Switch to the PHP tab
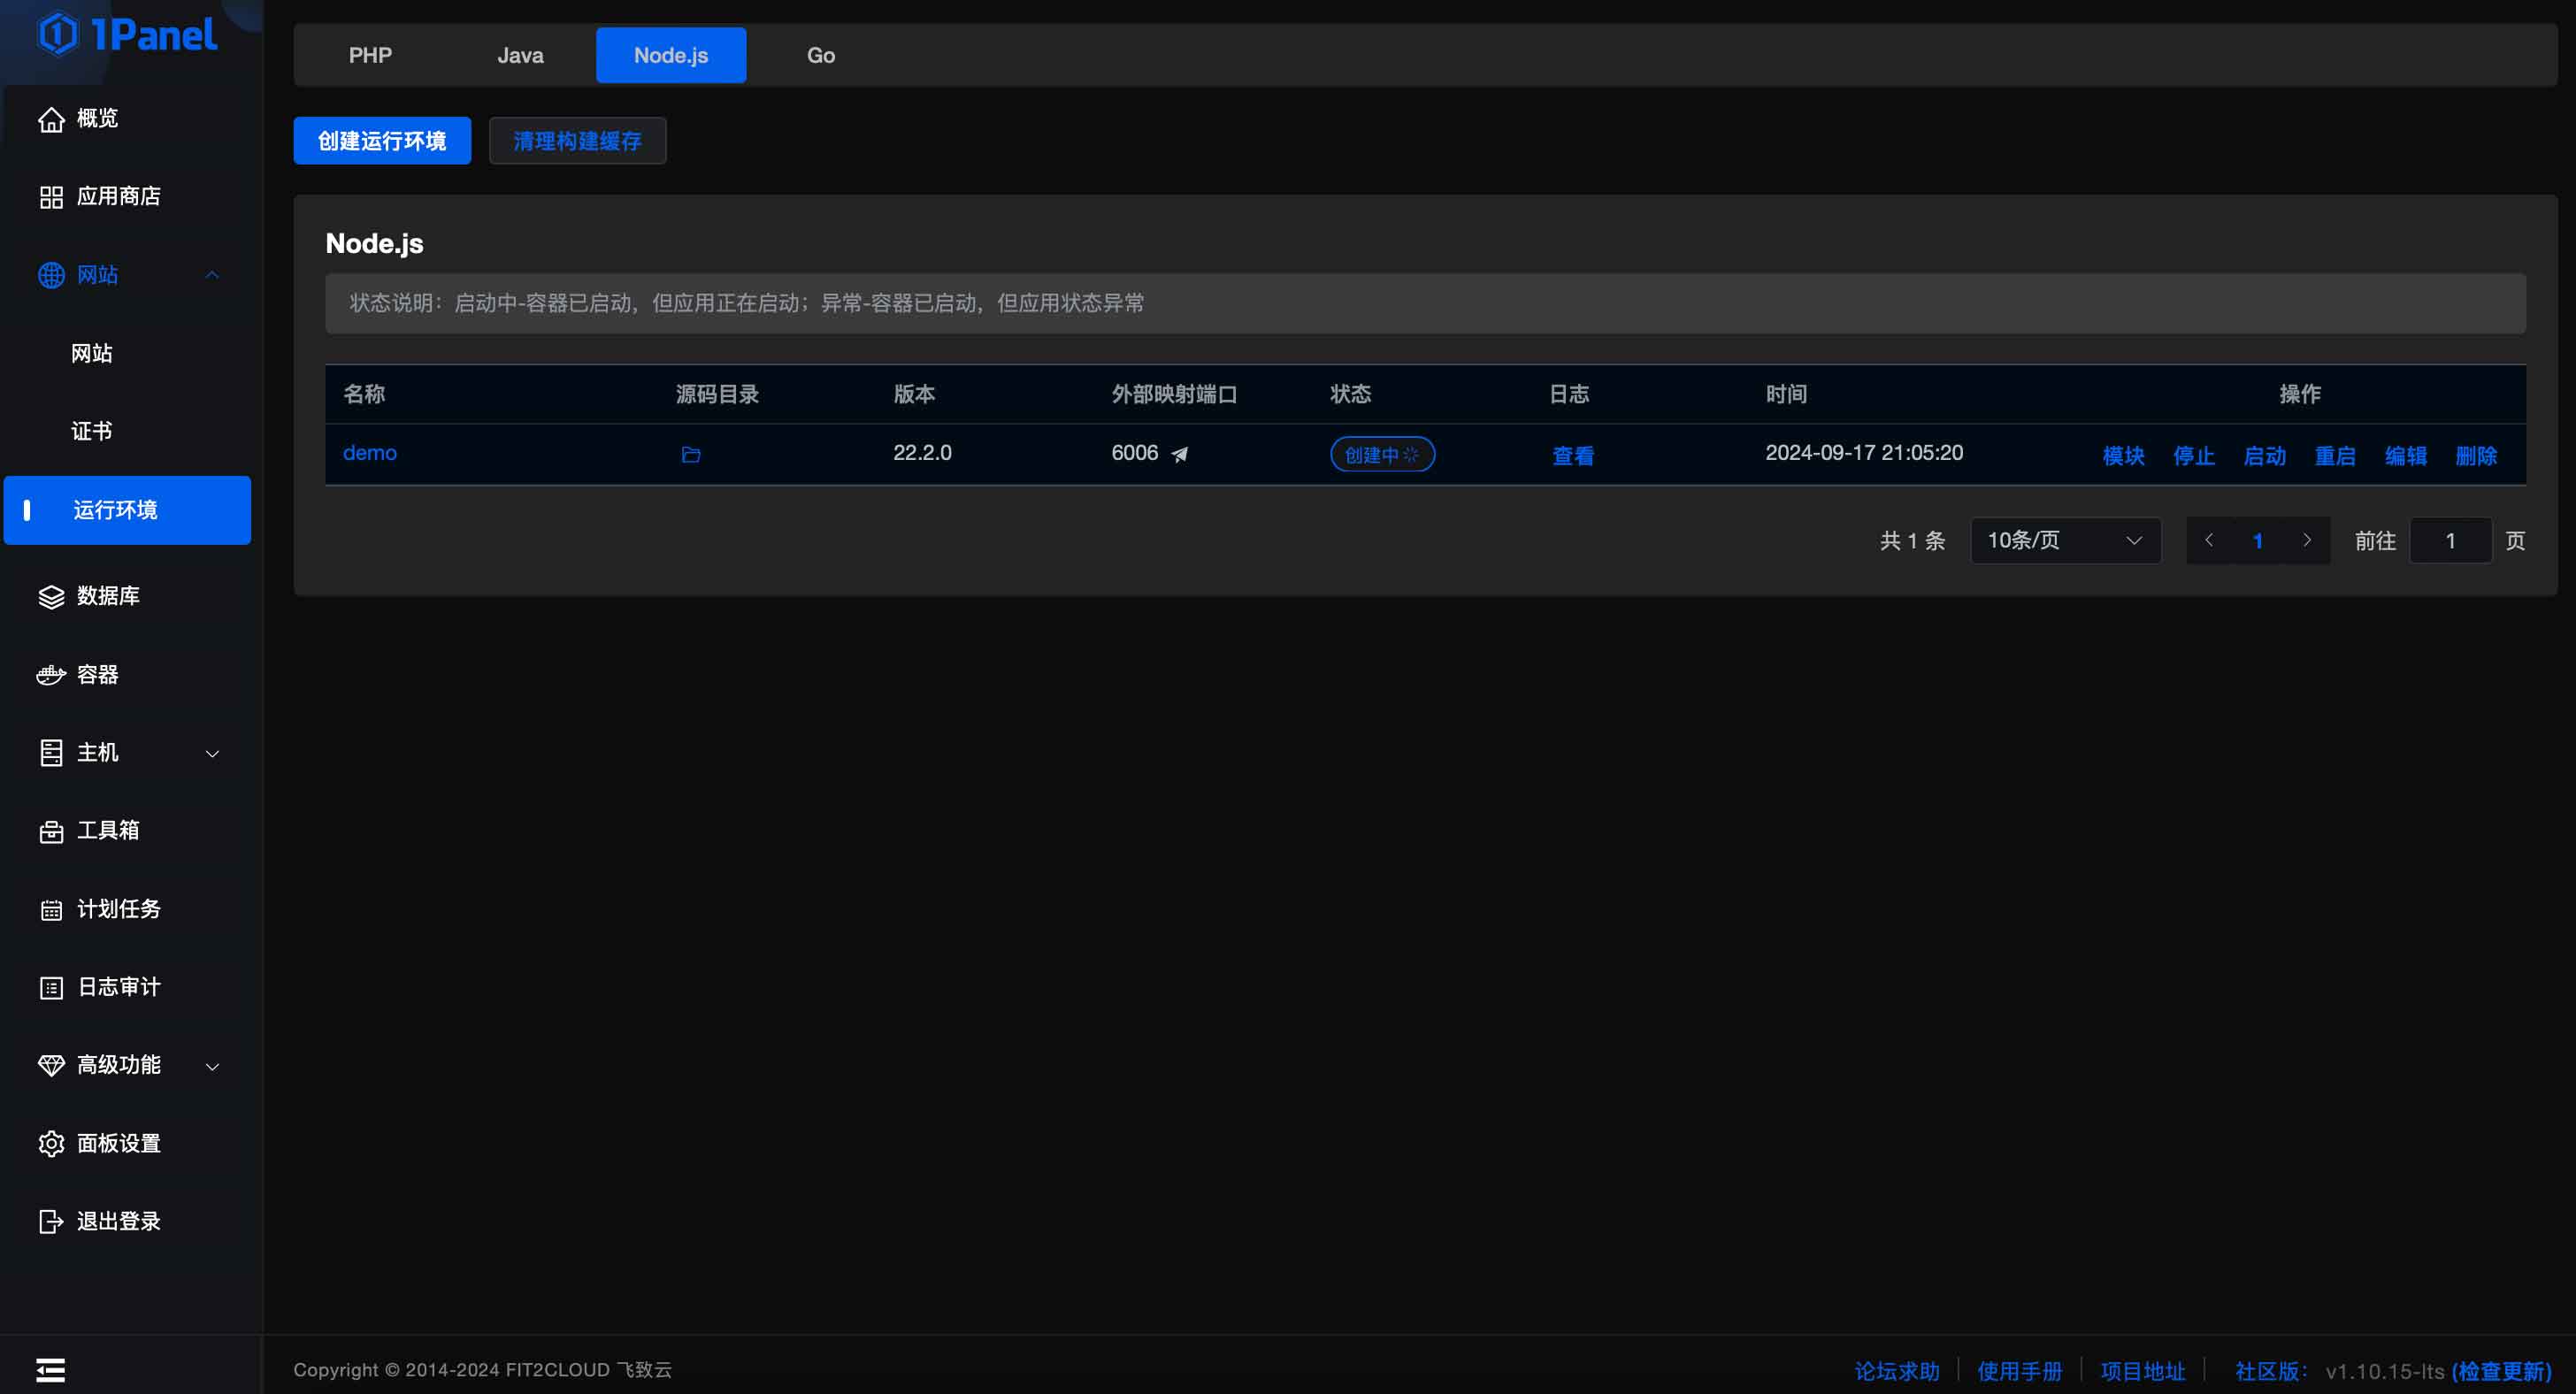 tap(370, 55)
